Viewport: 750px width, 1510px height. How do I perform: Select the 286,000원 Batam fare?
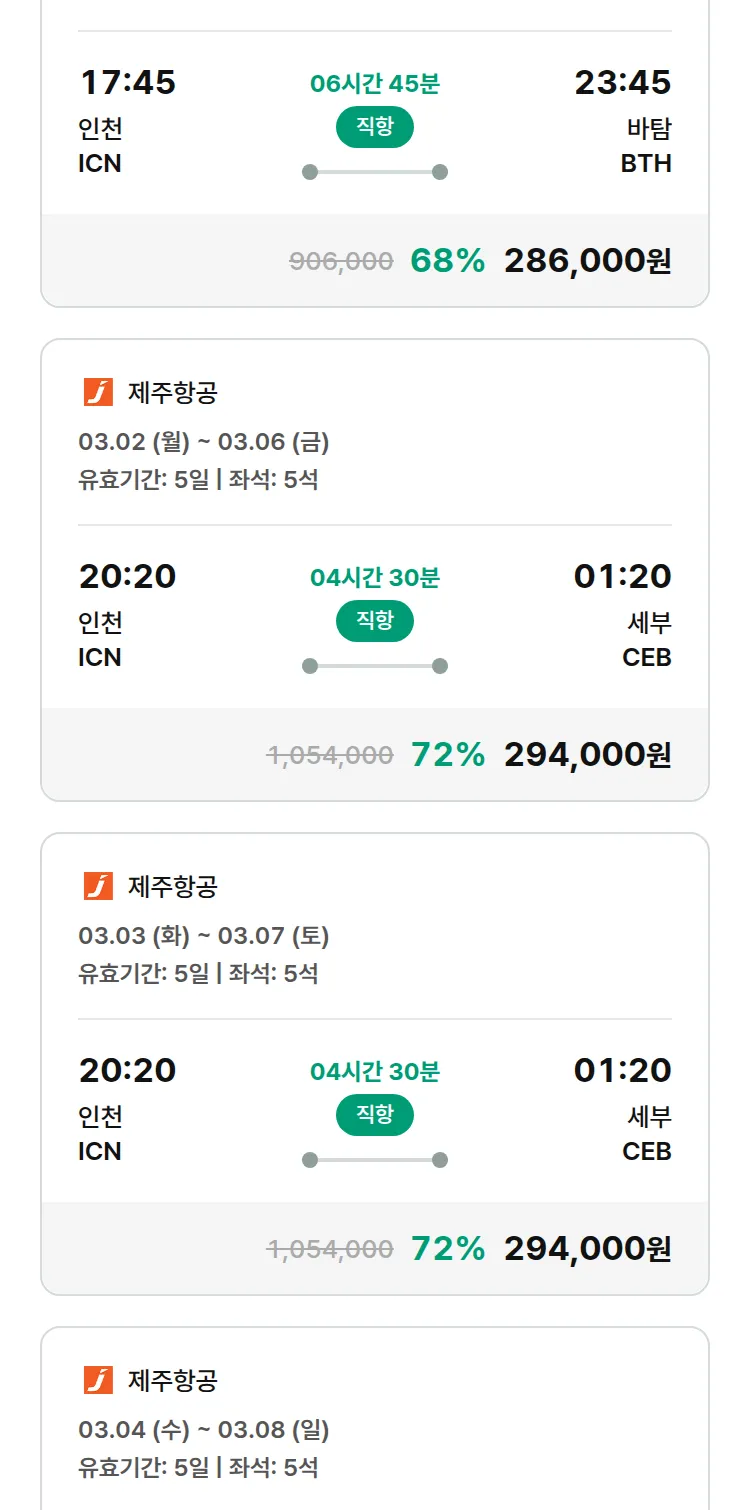click(587, 261)
